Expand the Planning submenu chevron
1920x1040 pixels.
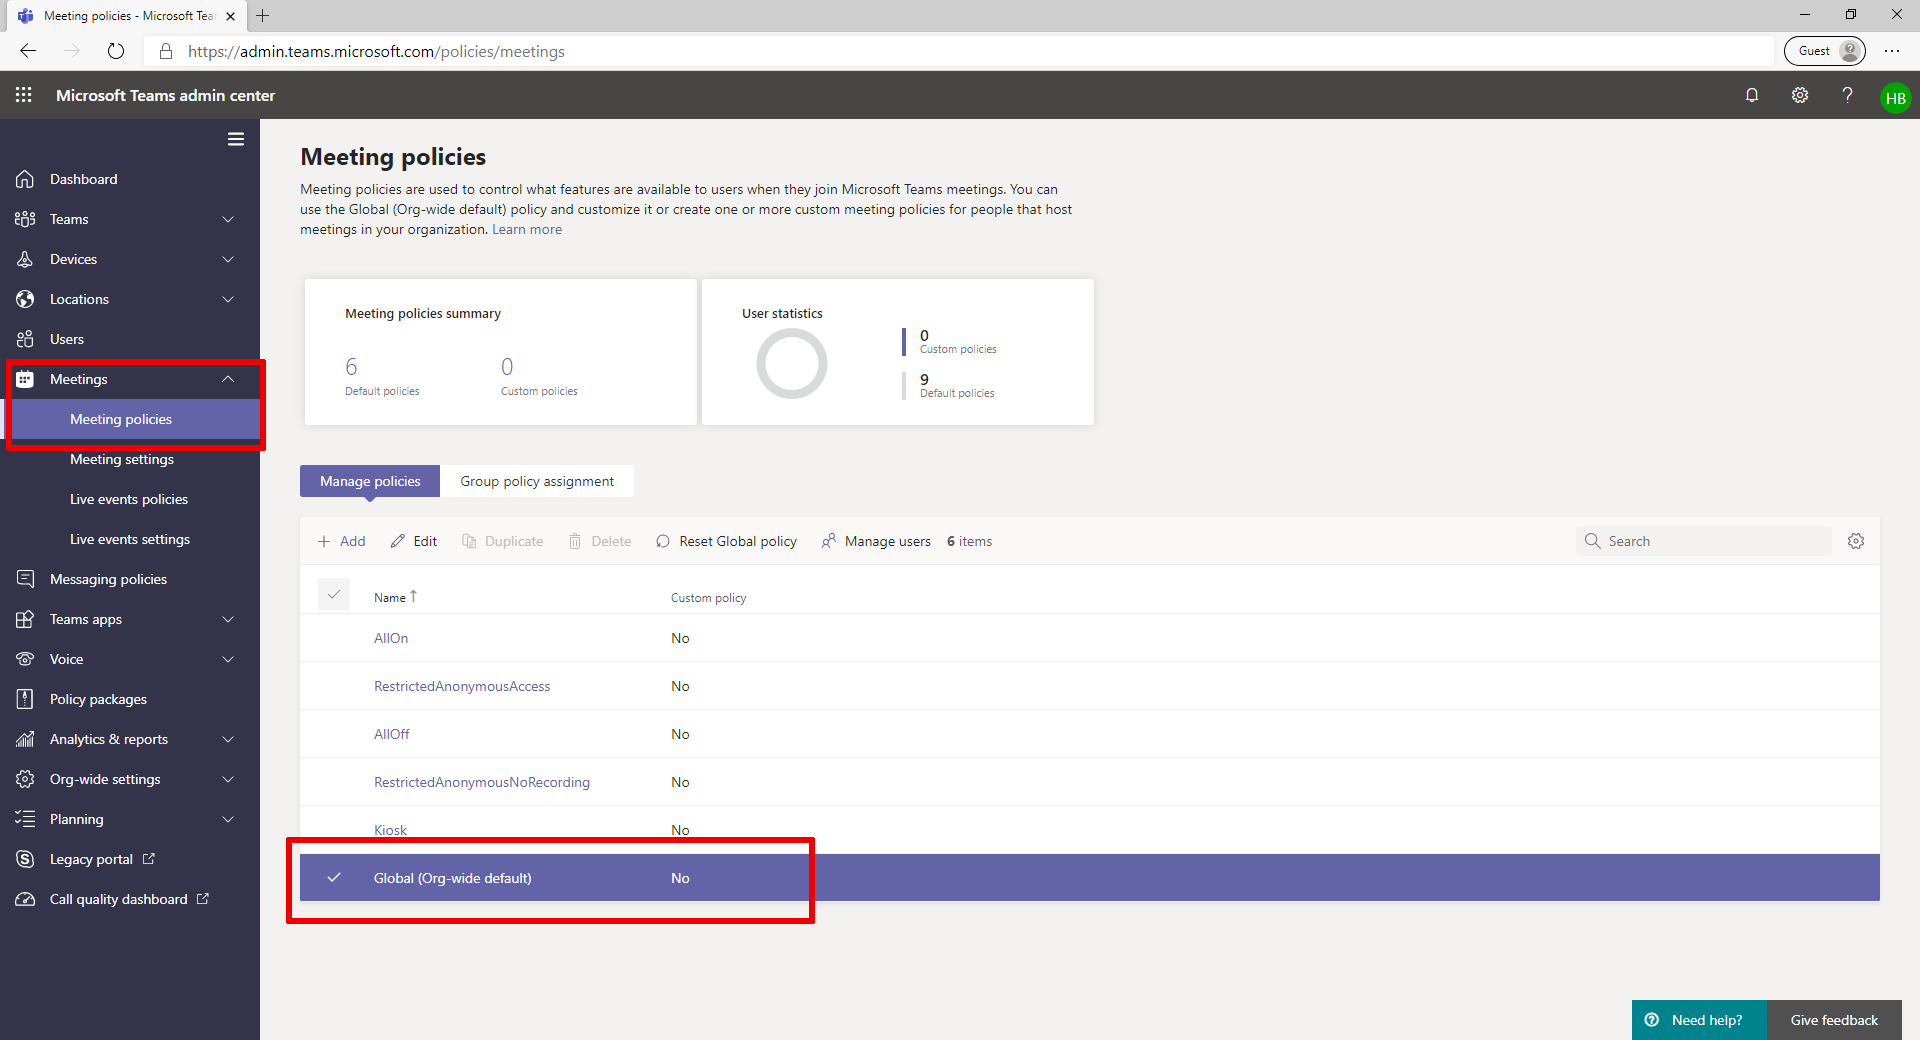[228, 819]
